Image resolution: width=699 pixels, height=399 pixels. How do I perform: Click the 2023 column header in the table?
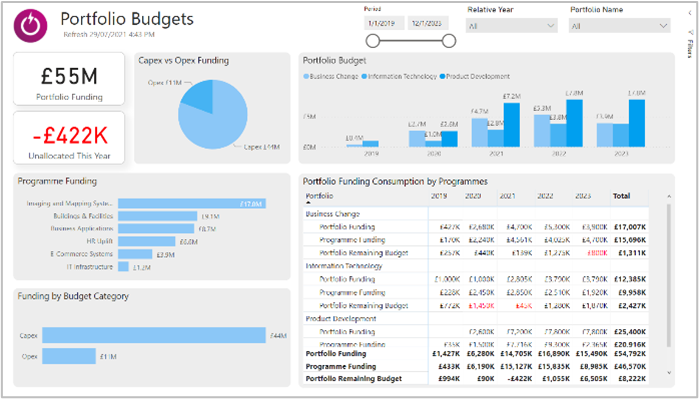pyautogui.click(x=582, y=196)
